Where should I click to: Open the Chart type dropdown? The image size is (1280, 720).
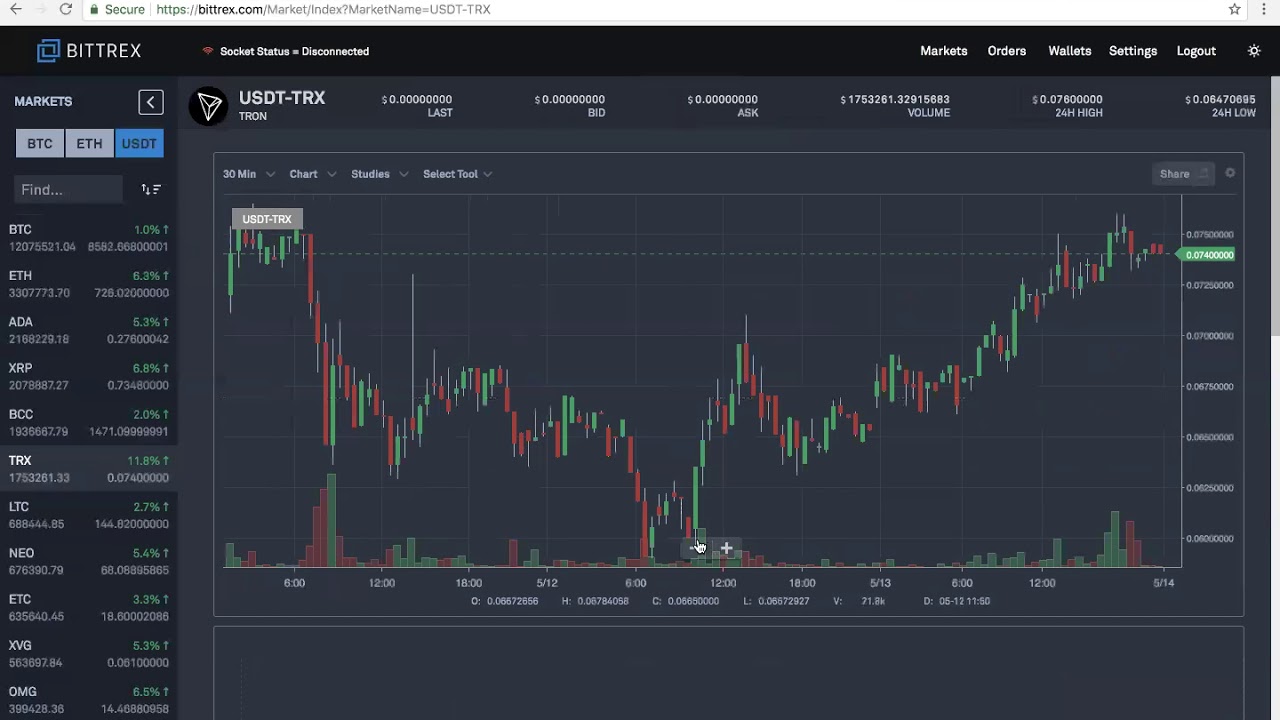[313, 174]
